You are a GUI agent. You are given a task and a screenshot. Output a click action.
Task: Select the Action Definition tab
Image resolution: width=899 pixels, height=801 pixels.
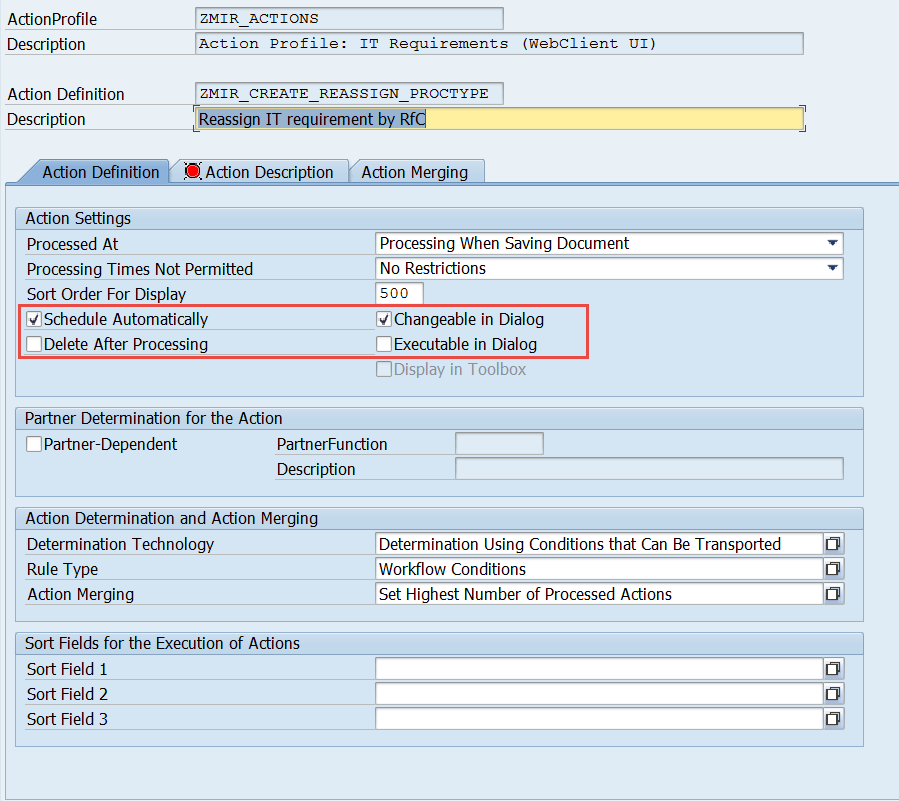click(100, 172)
